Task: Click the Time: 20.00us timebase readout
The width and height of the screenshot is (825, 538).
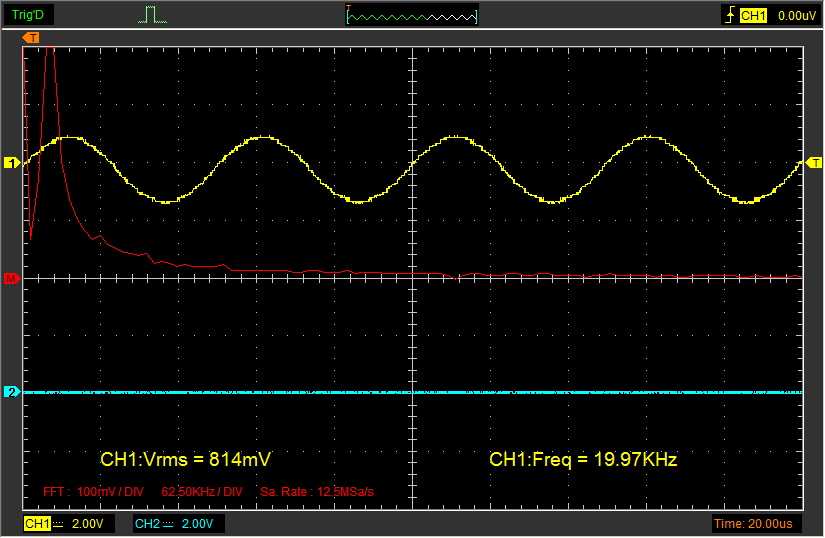Action: click(753, 524)
